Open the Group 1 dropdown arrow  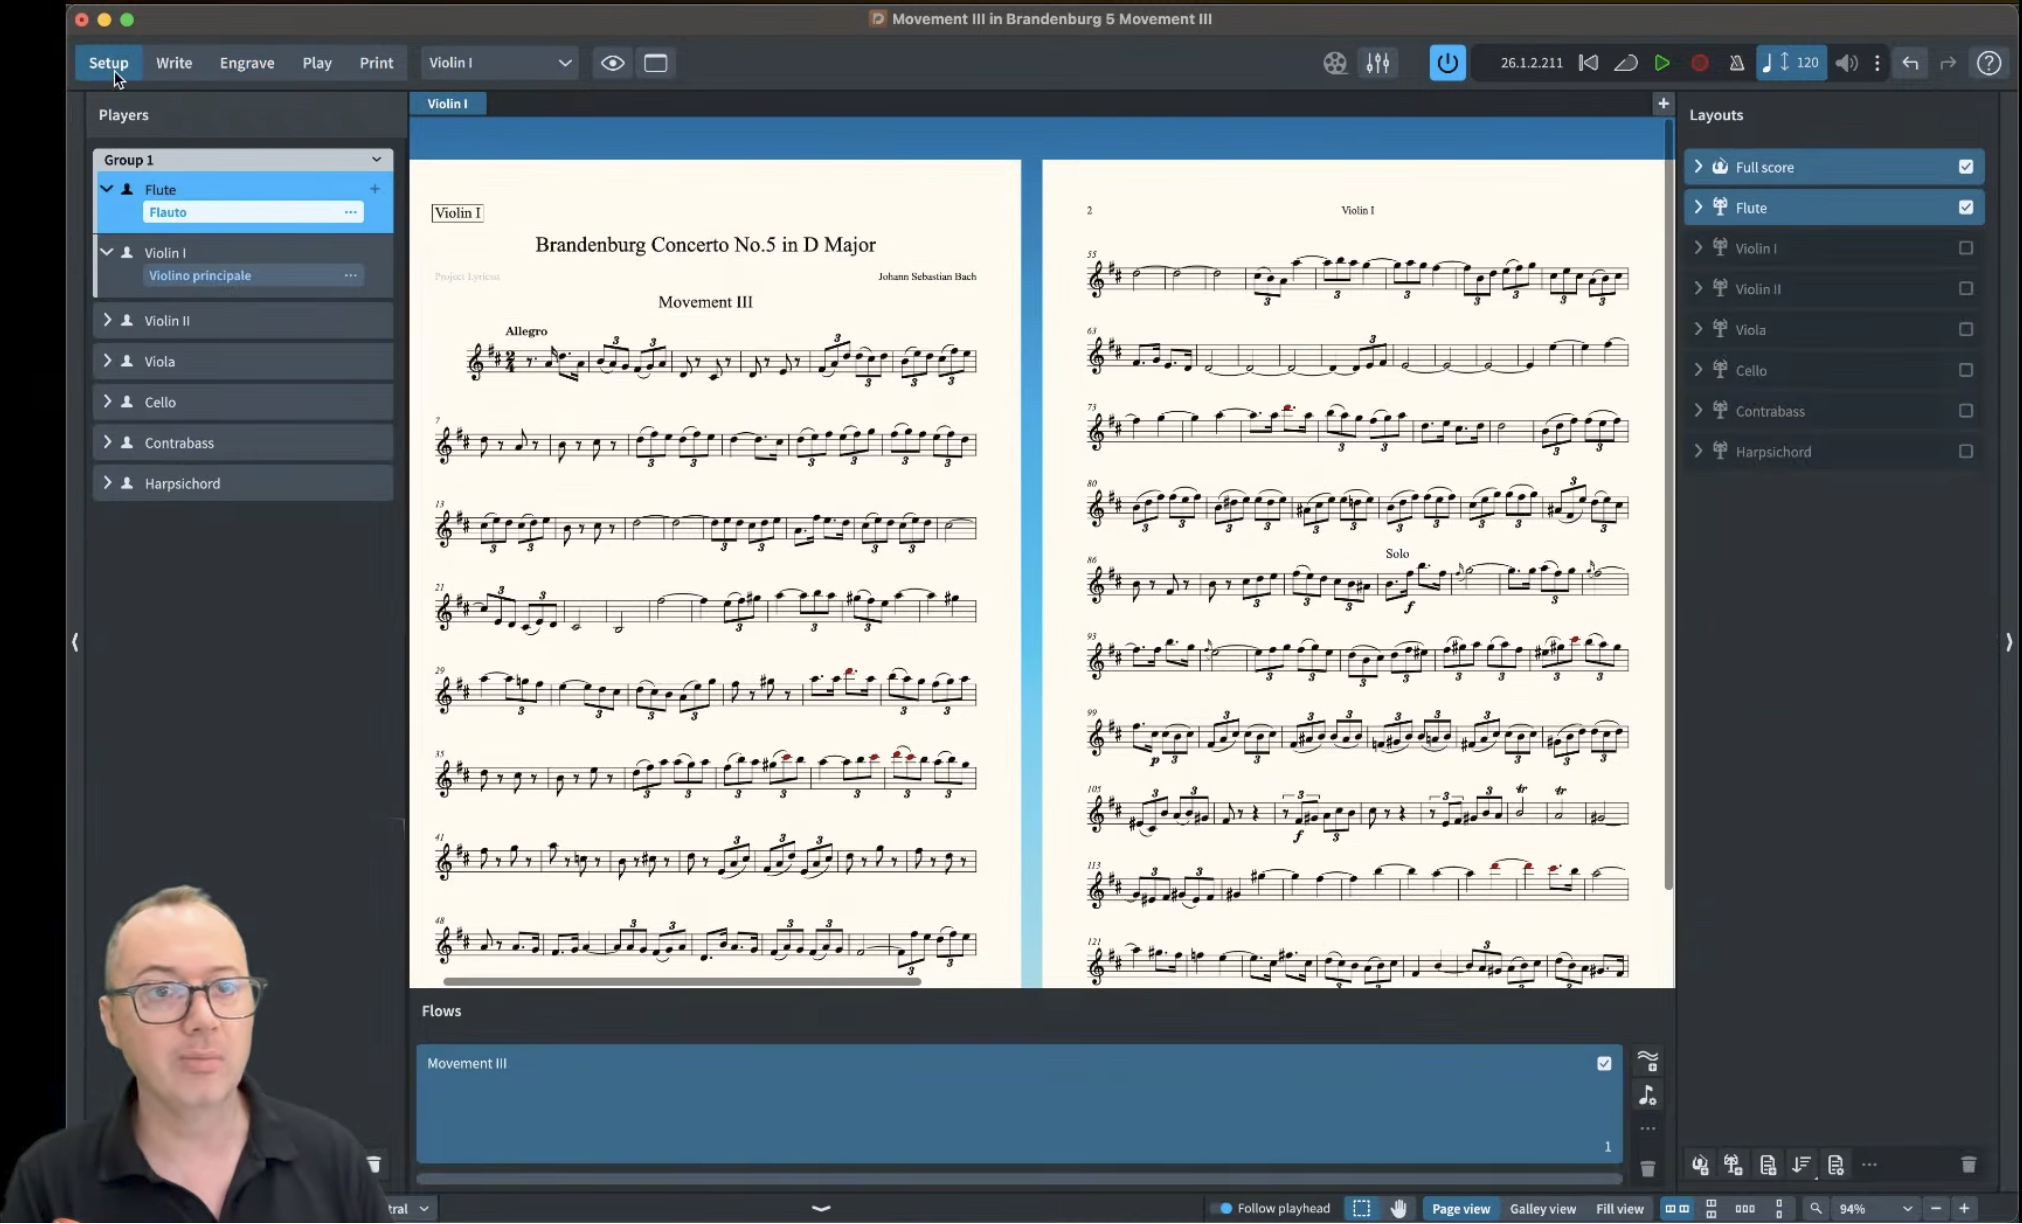pos(376,159)
